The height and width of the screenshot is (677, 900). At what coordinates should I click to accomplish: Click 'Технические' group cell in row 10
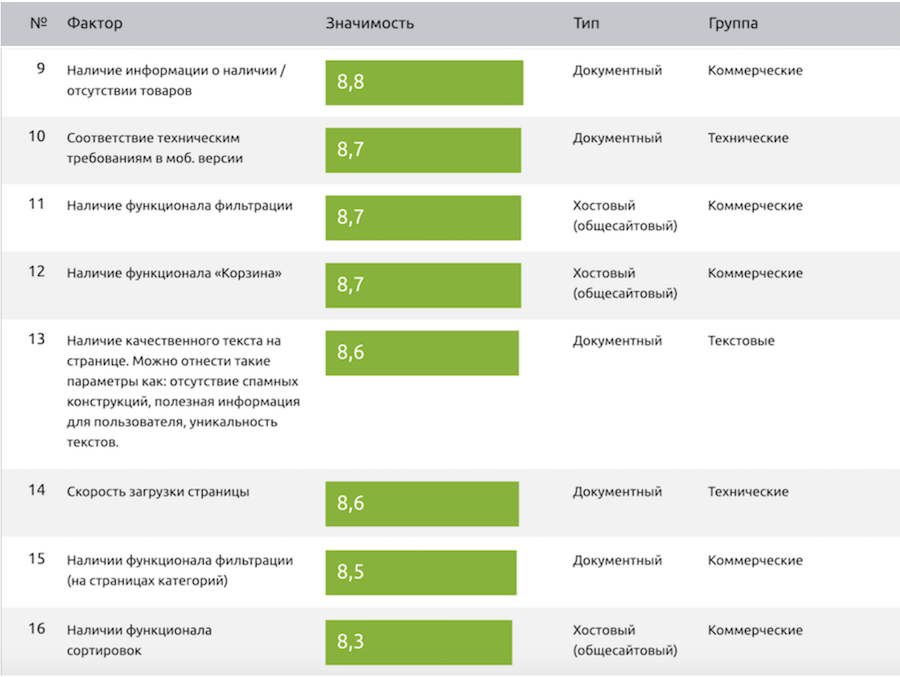(x=748, y=138)
